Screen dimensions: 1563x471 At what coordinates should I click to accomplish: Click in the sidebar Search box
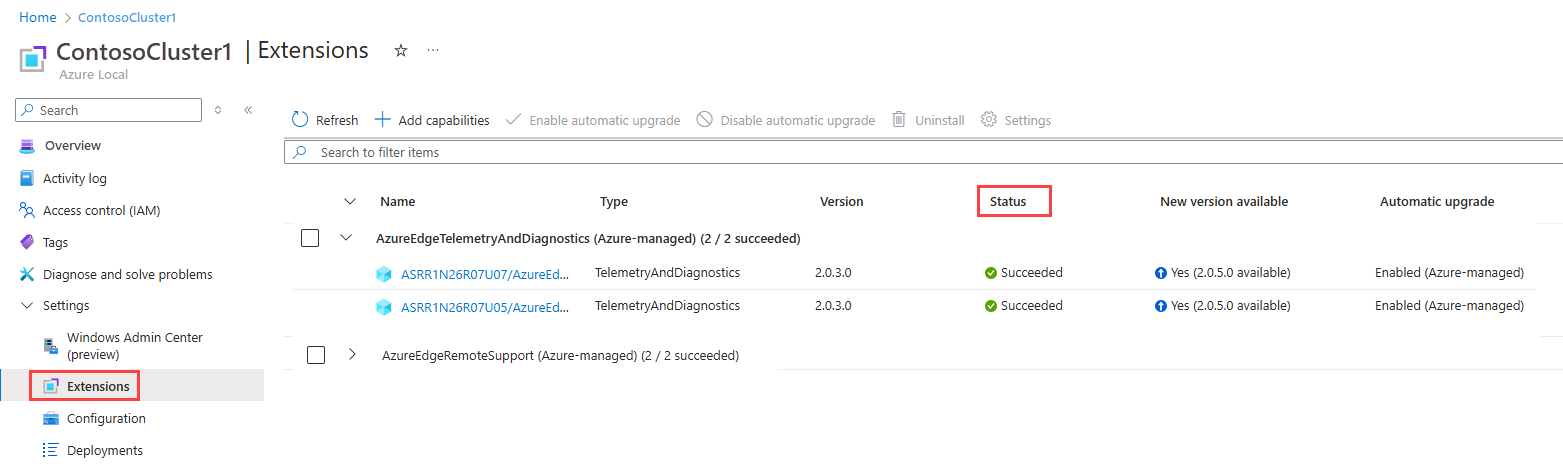coord(110,110)
